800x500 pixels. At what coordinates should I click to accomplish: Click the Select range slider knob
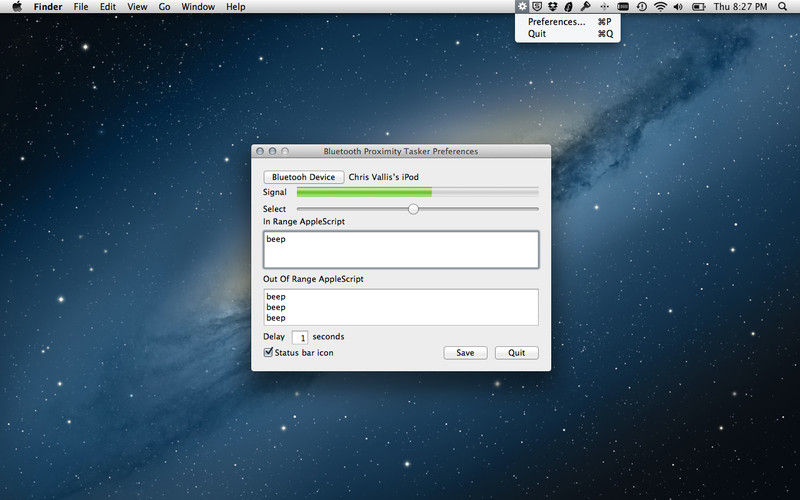click(x=413, y=209)
